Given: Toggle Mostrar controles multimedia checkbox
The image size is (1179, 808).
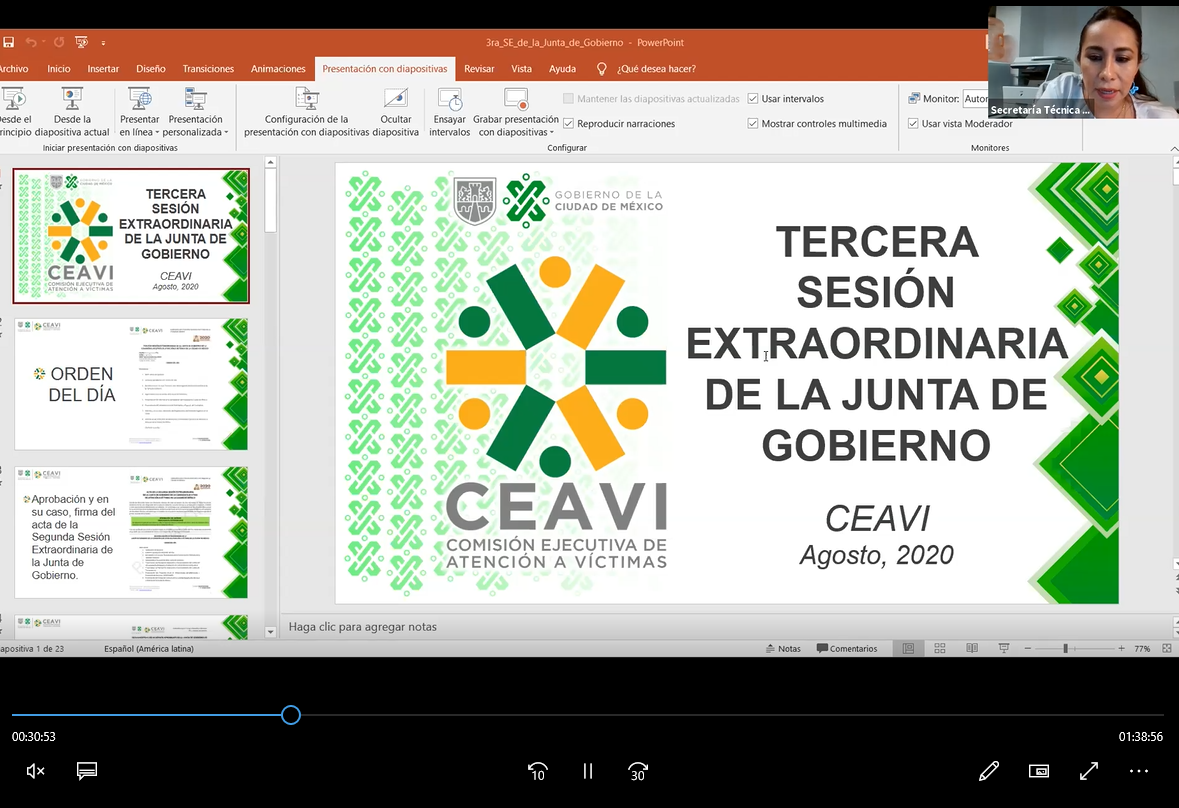Looking at the screenshot, I should 753,123.
